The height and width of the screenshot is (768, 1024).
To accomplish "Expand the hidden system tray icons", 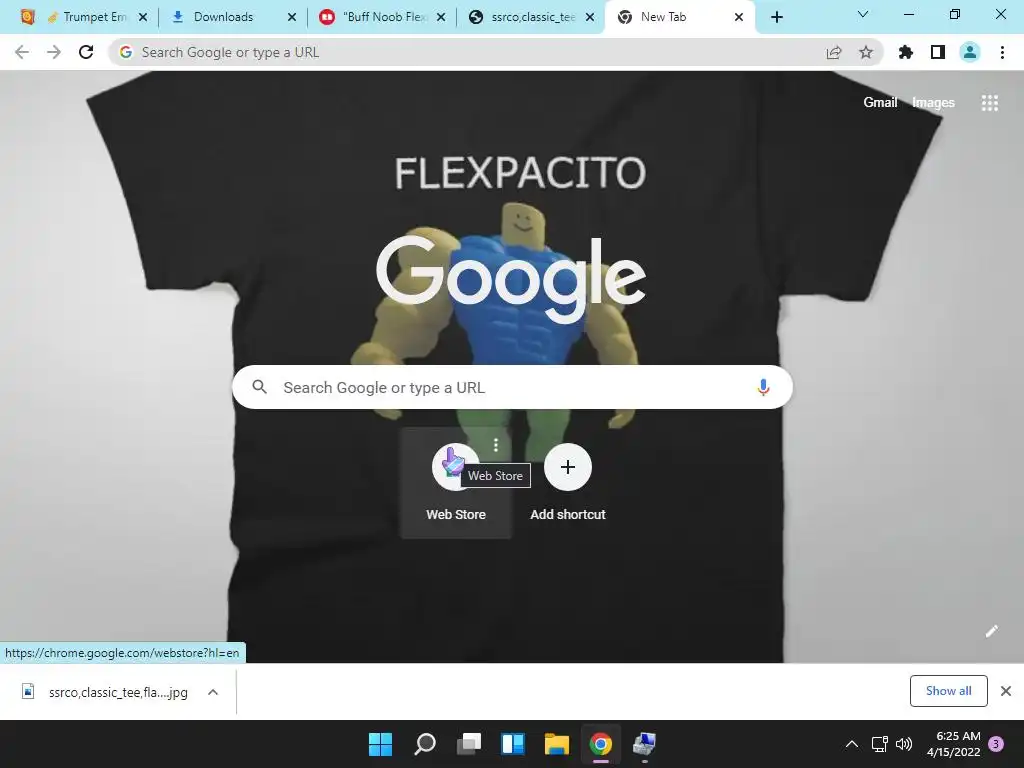I will (852, 744).
